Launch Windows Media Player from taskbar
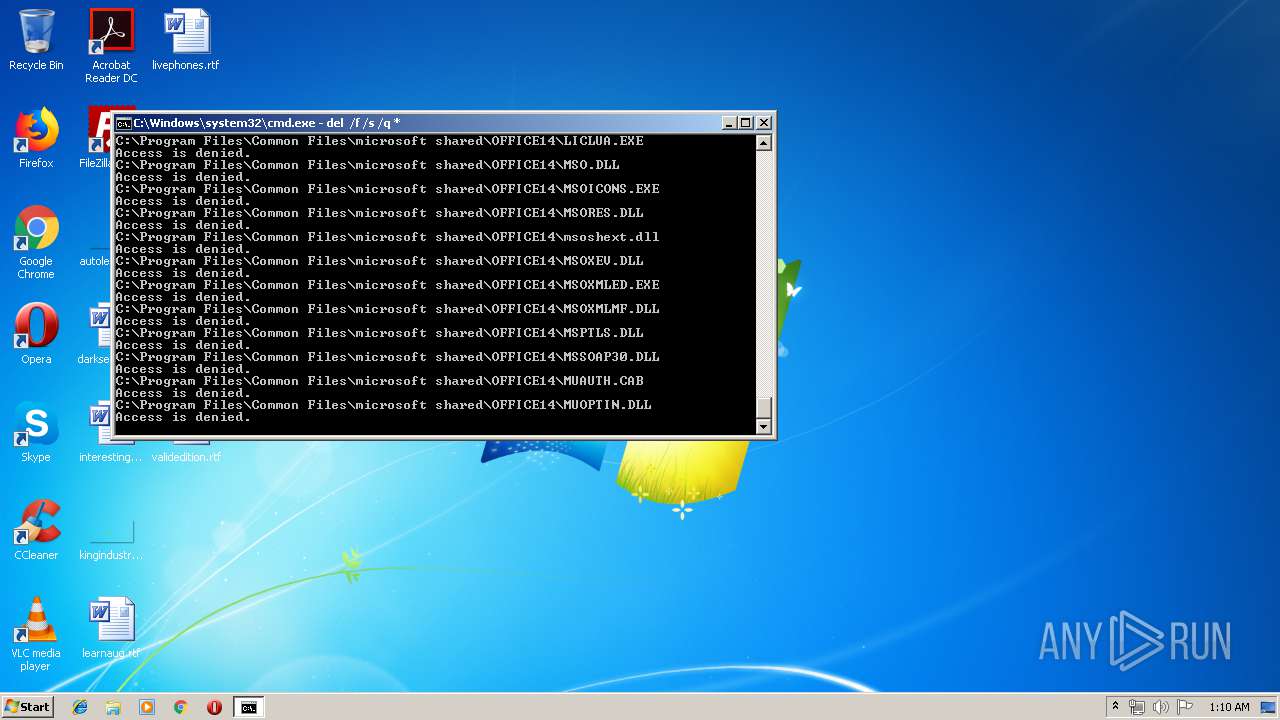The image size is (1280, 720). coord(147,707)
